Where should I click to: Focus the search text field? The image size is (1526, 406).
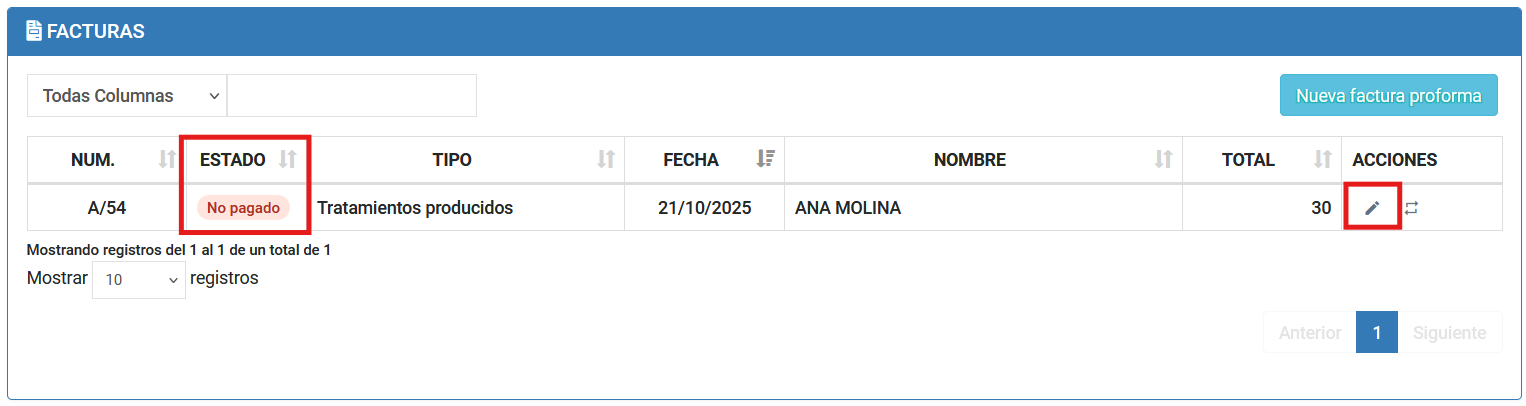tap(352, 96)
